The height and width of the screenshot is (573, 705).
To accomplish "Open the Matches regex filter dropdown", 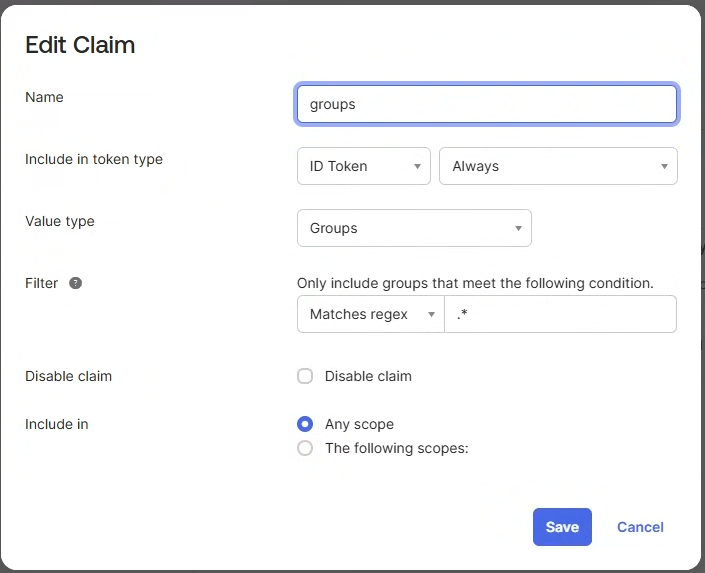I will 371,314.
